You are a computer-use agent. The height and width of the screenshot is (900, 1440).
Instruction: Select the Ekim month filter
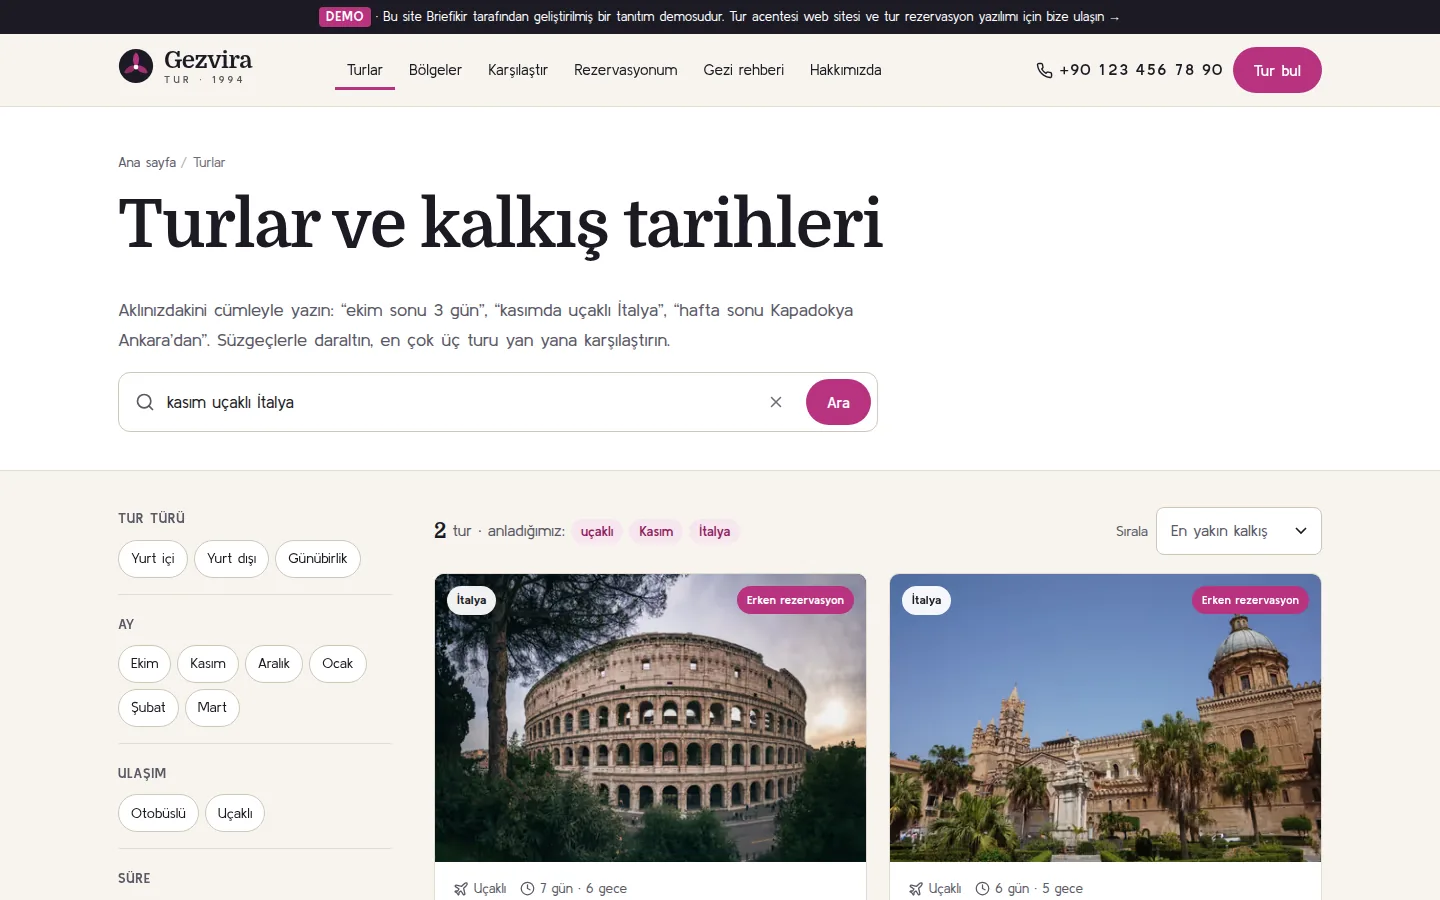click(x=144, y=664)
